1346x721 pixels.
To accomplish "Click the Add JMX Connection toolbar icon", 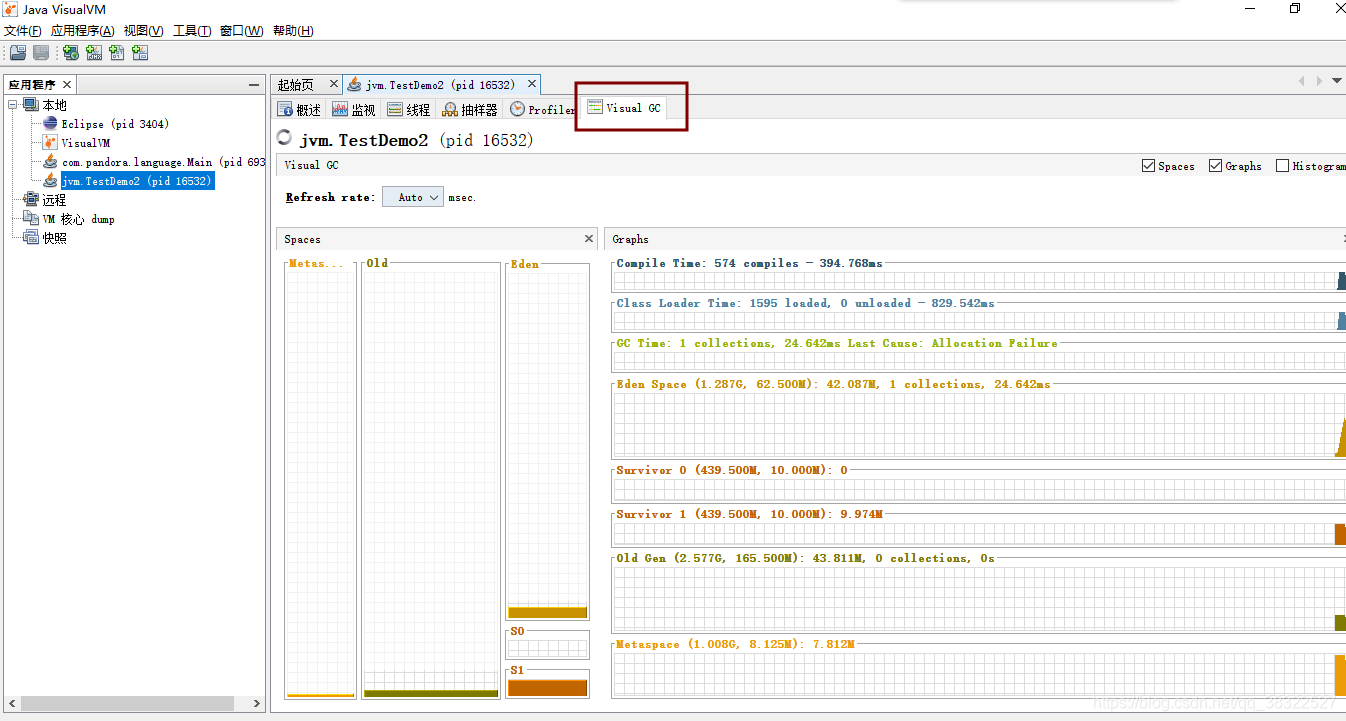I will pyautogui.click(x=94, y=53).
